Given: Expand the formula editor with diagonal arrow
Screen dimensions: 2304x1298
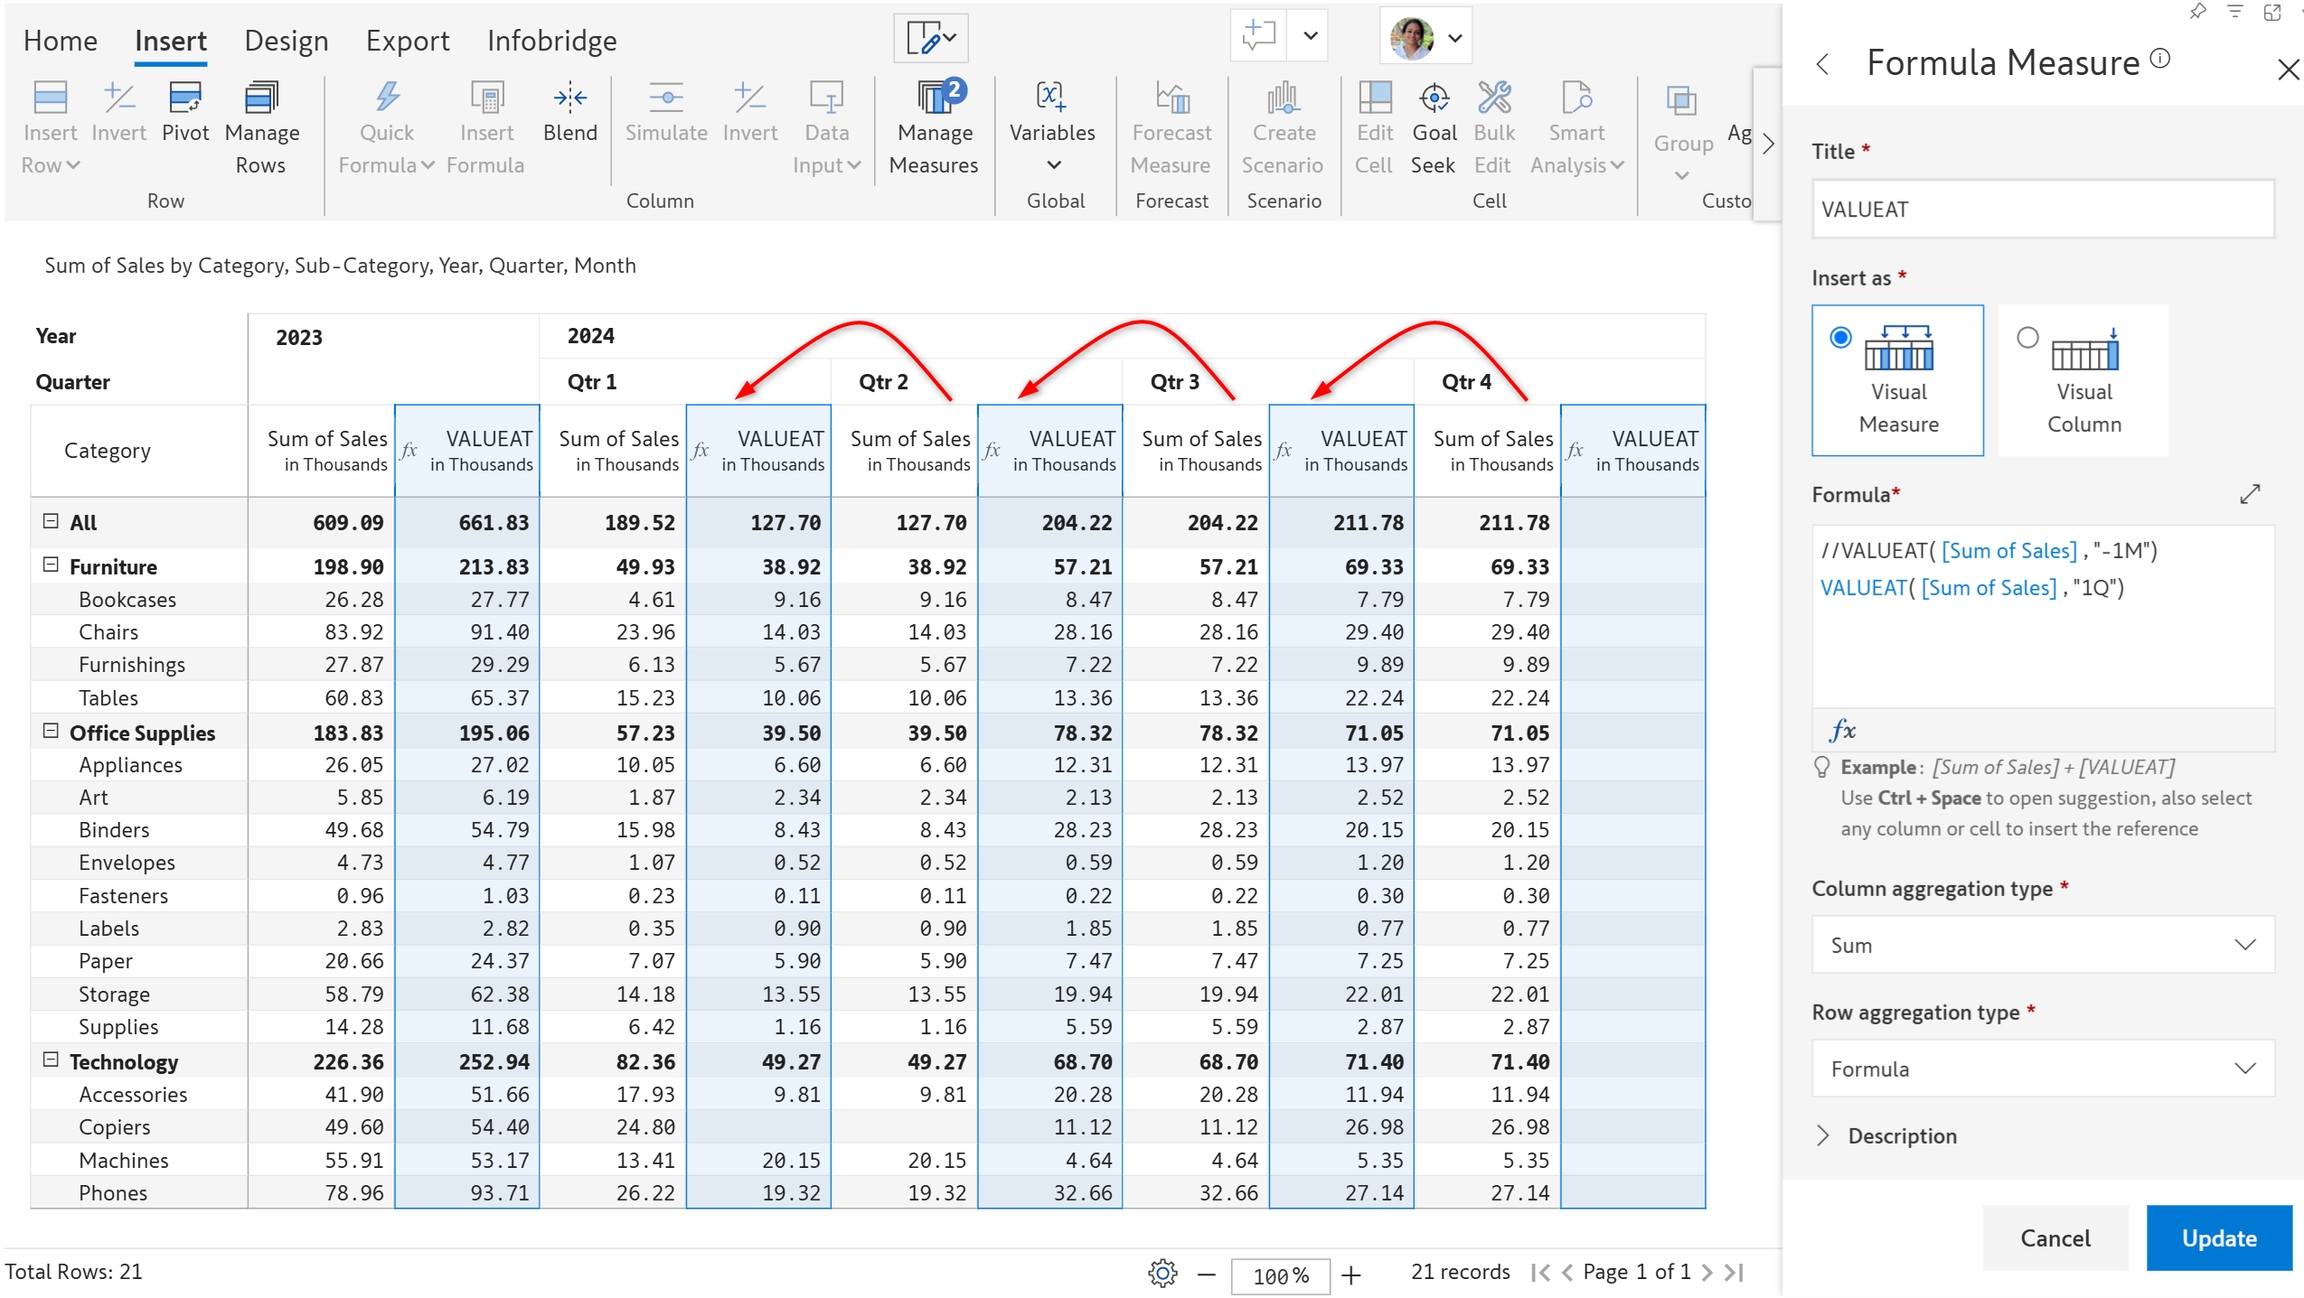Looking at the screenshot, I should 2249,494.
